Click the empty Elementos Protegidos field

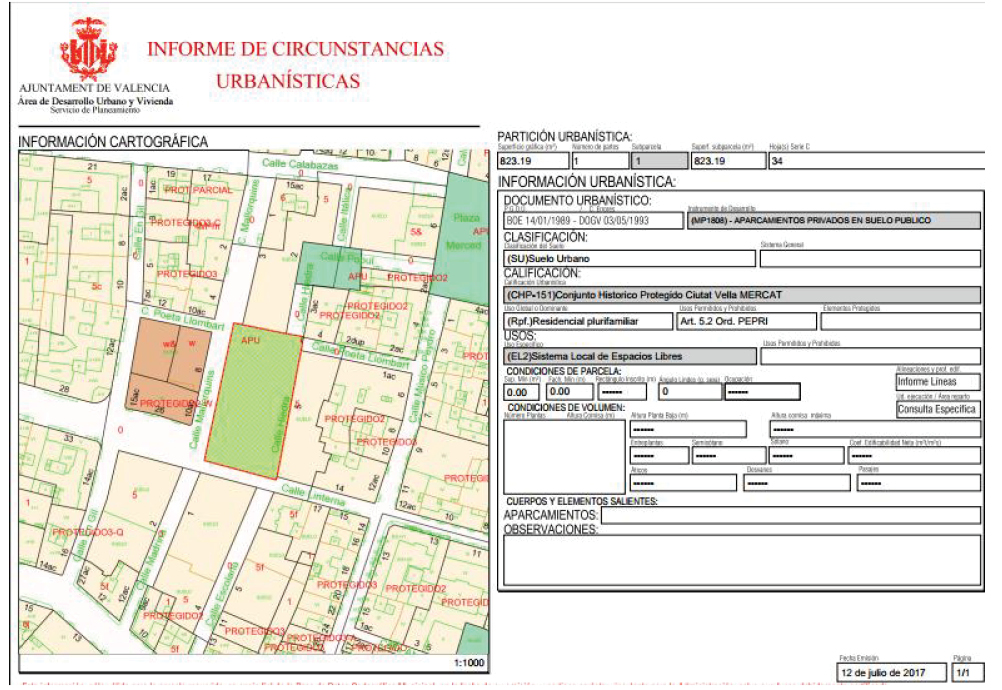point(901,321)
